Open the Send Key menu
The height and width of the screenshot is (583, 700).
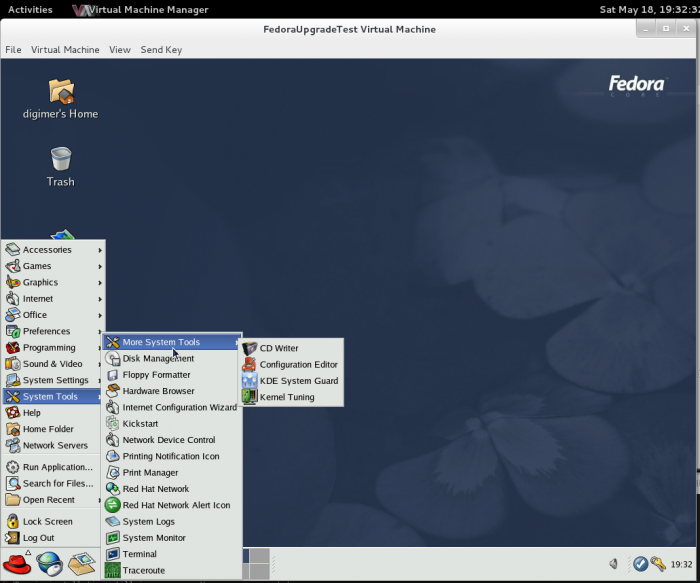pyautogui.click(x=160, y=49)
